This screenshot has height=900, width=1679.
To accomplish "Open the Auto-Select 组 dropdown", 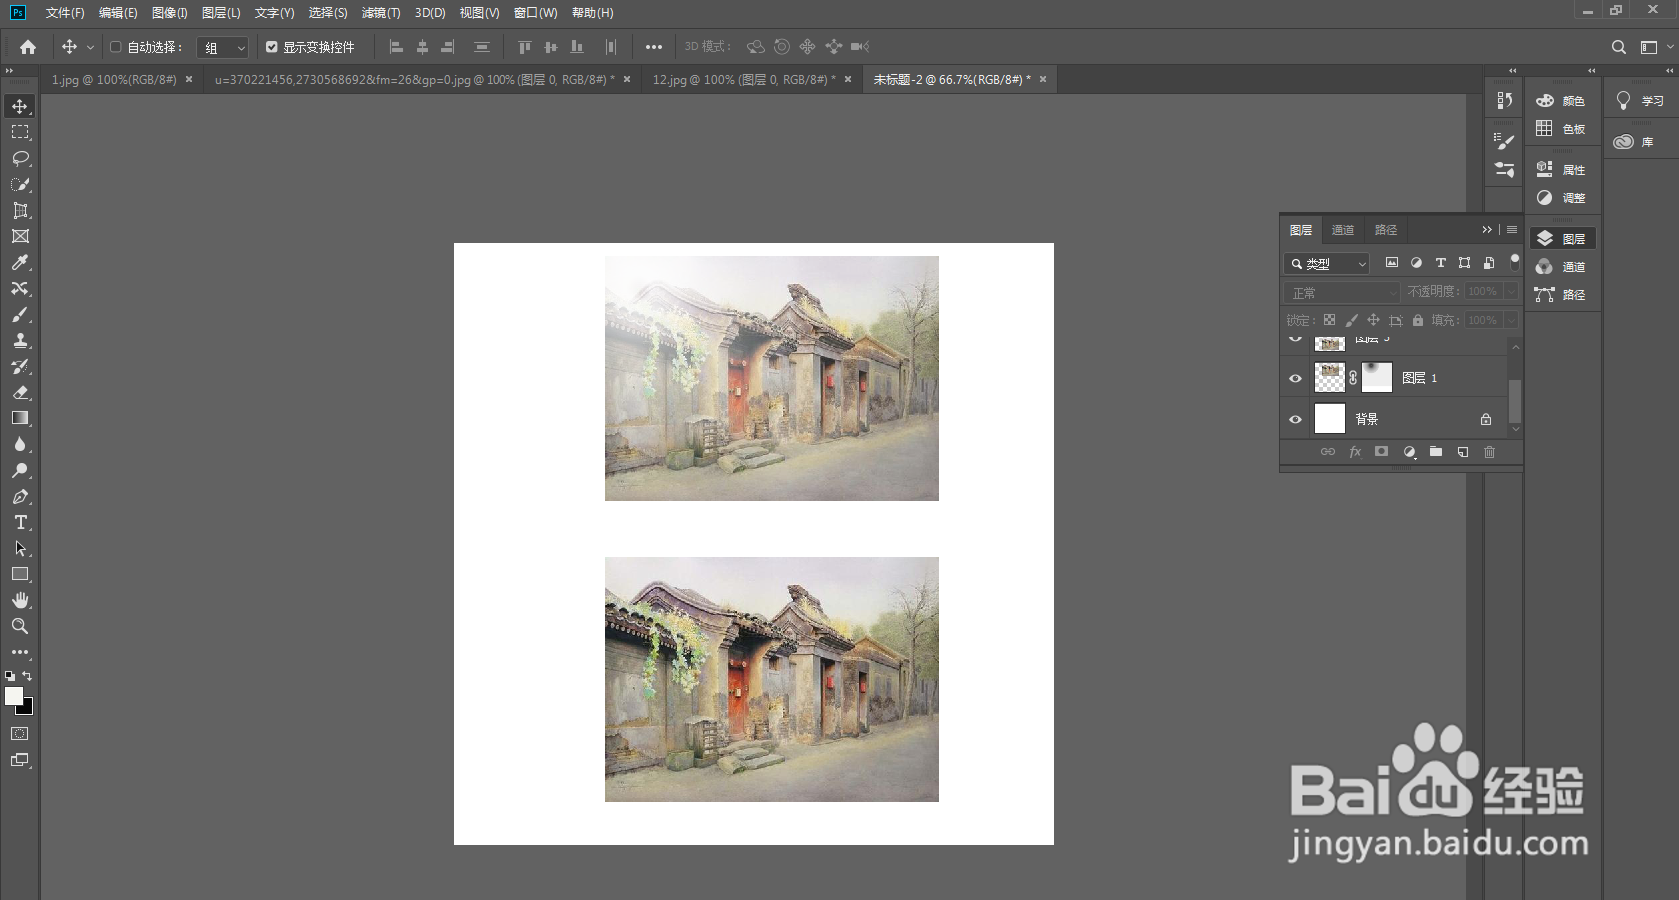I will pos(222,47).
